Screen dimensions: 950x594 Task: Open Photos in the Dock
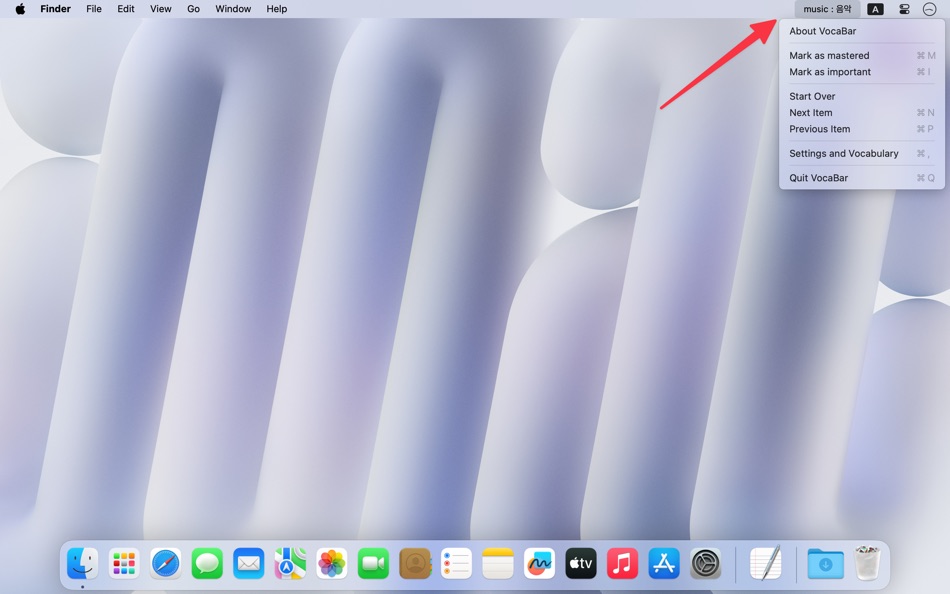331,564
